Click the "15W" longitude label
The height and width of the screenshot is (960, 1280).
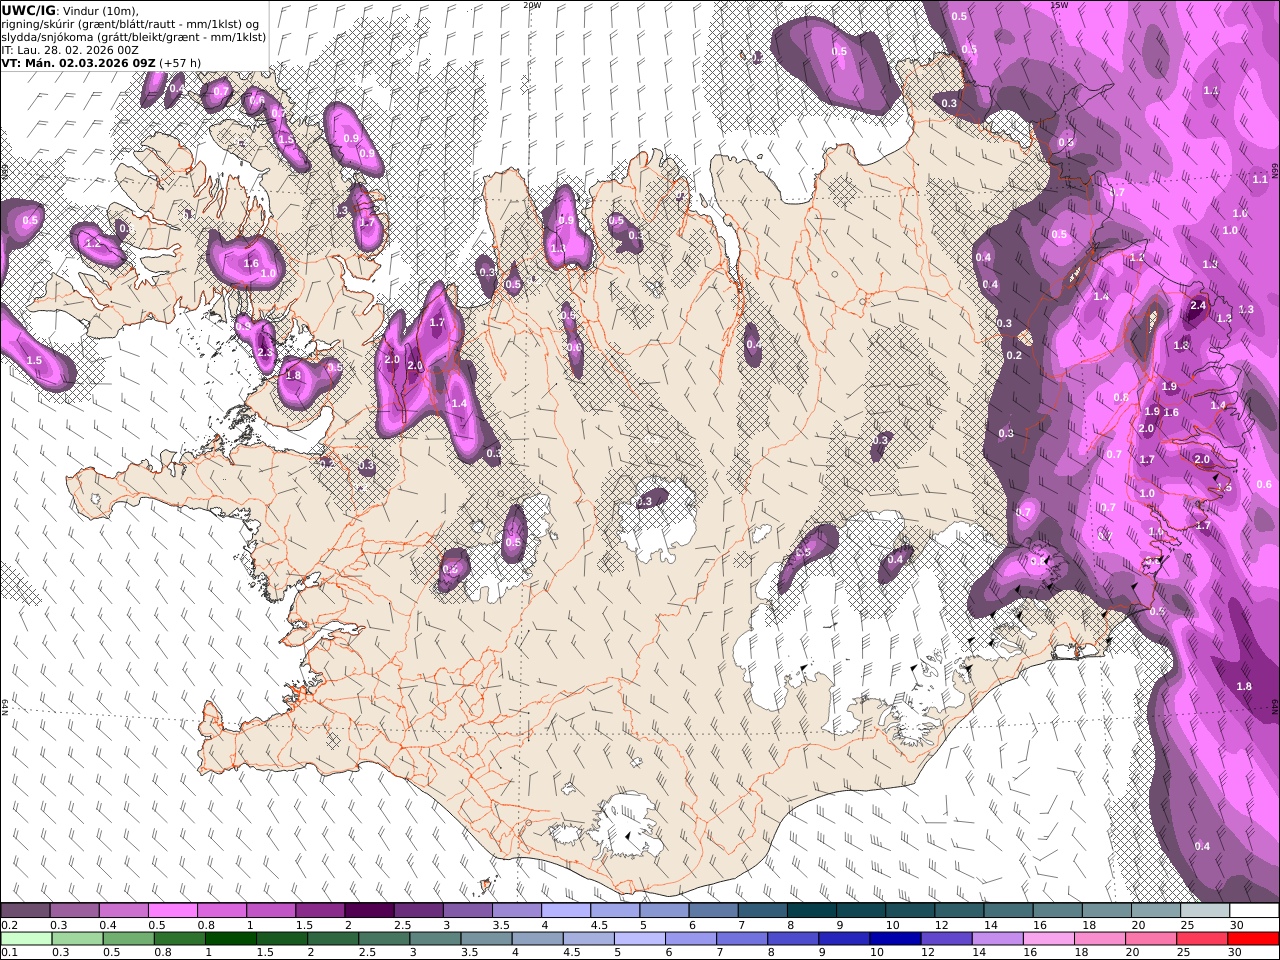tap(1059, 5)
